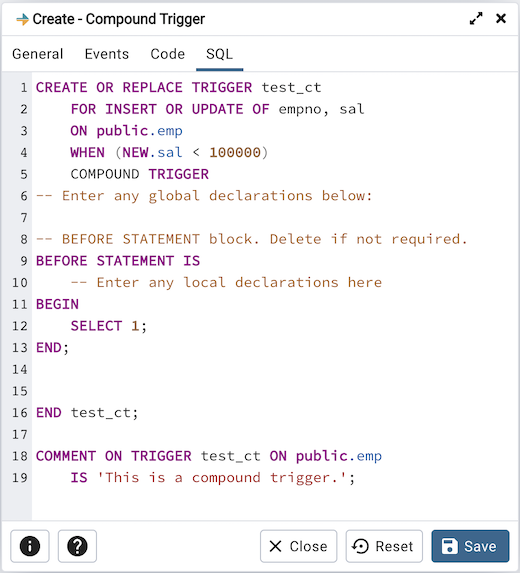
Task: Maximize the dialog with the expand arrows icon
Action: point(476,19)
